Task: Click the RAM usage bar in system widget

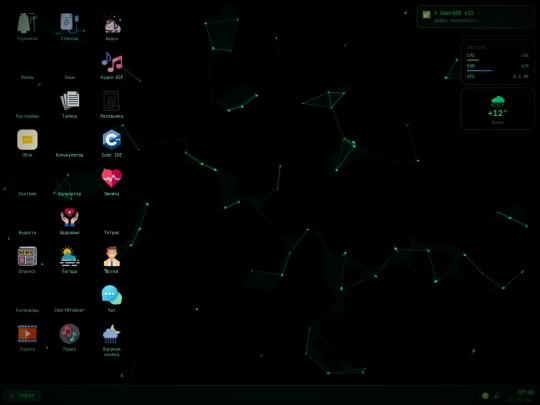Action: tap(498, 71)
